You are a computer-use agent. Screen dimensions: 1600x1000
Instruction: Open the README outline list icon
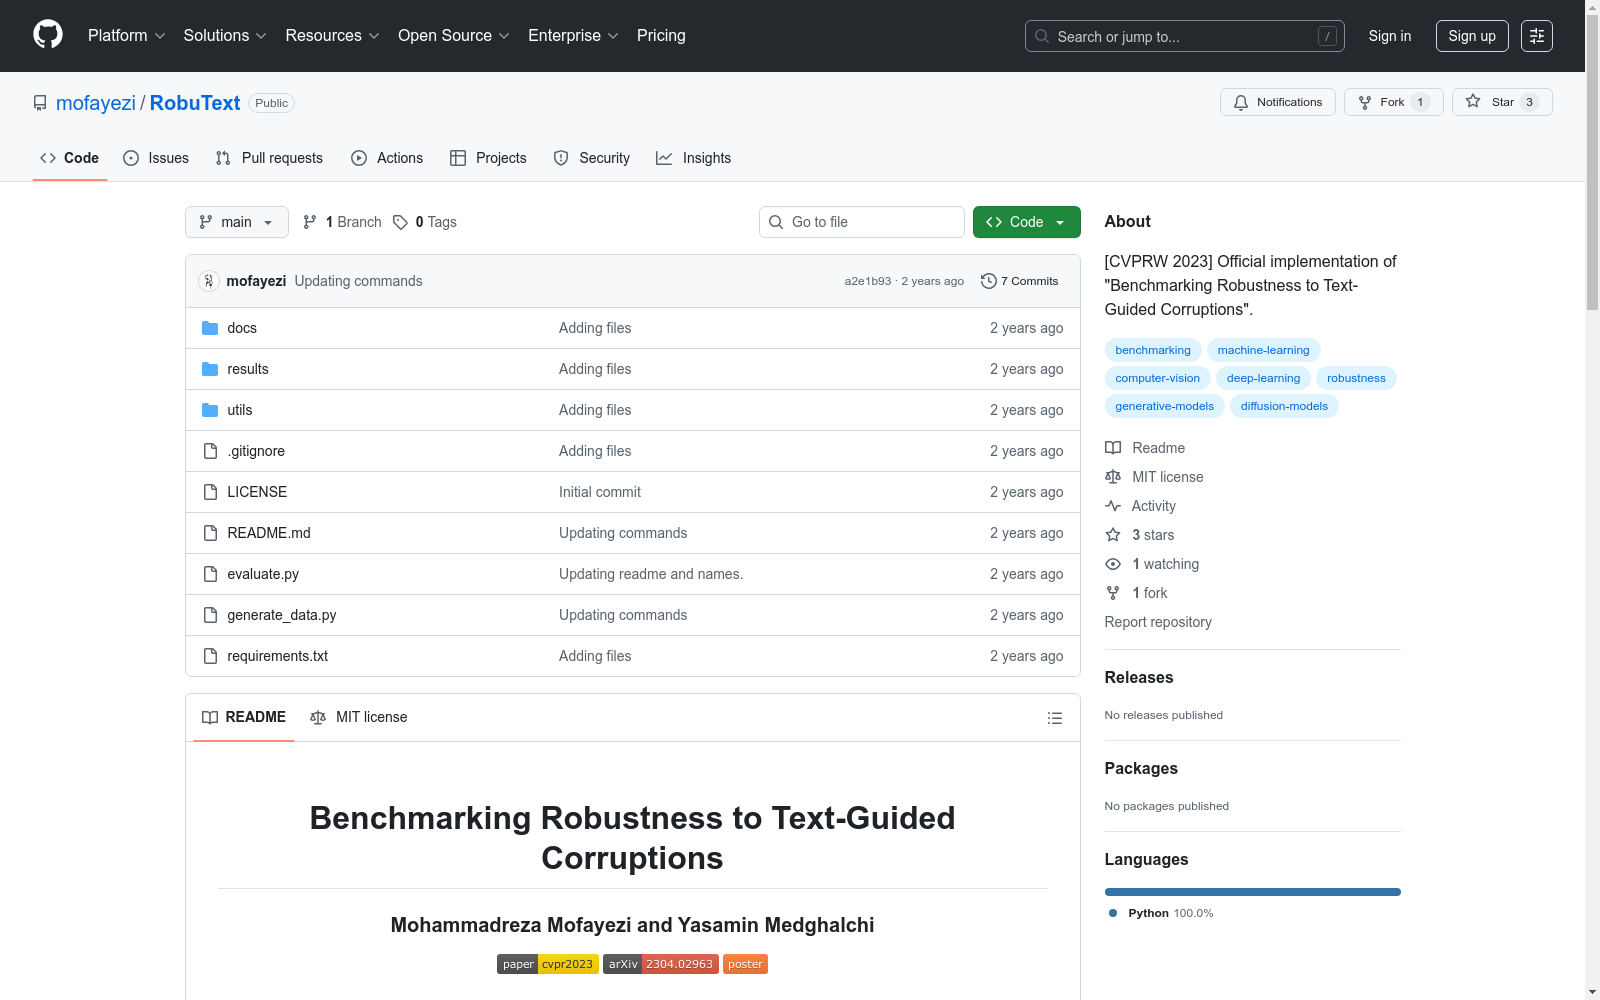[1054, 718]
